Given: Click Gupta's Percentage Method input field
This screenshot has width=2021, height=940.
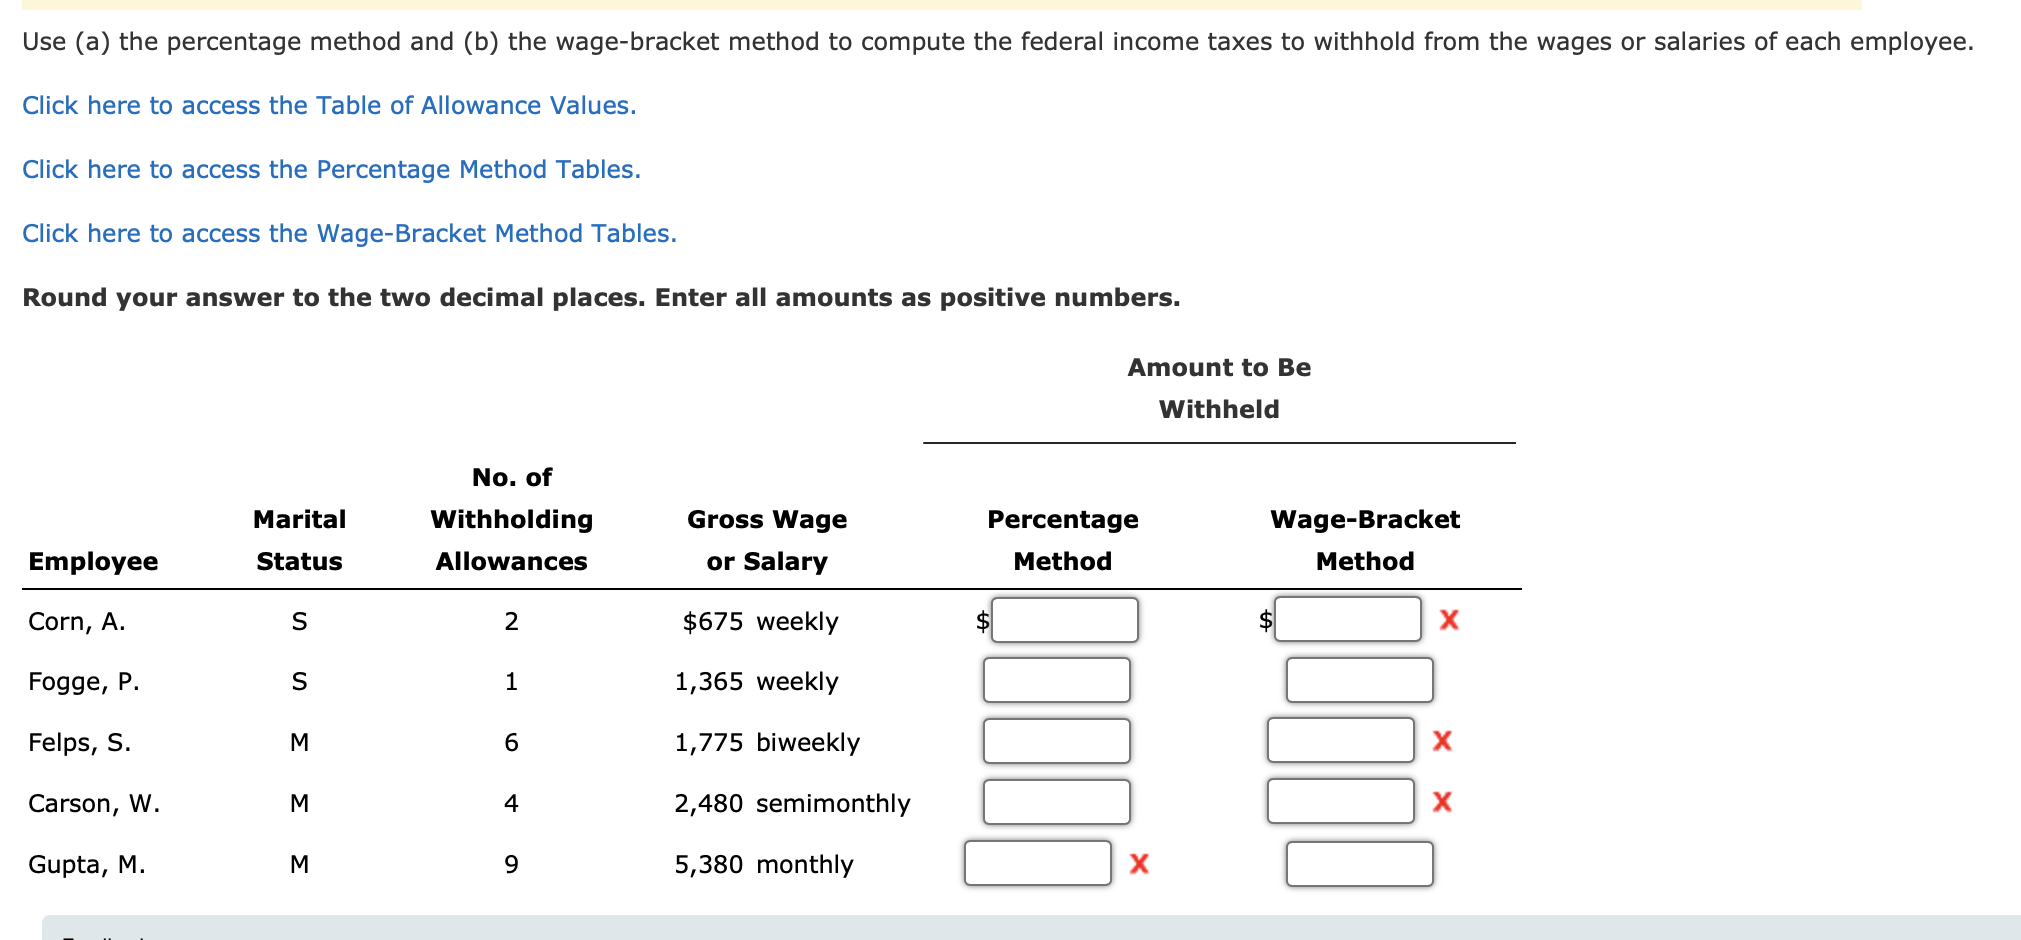Looking at the screenshot, I should click(x=1036, y=863).
